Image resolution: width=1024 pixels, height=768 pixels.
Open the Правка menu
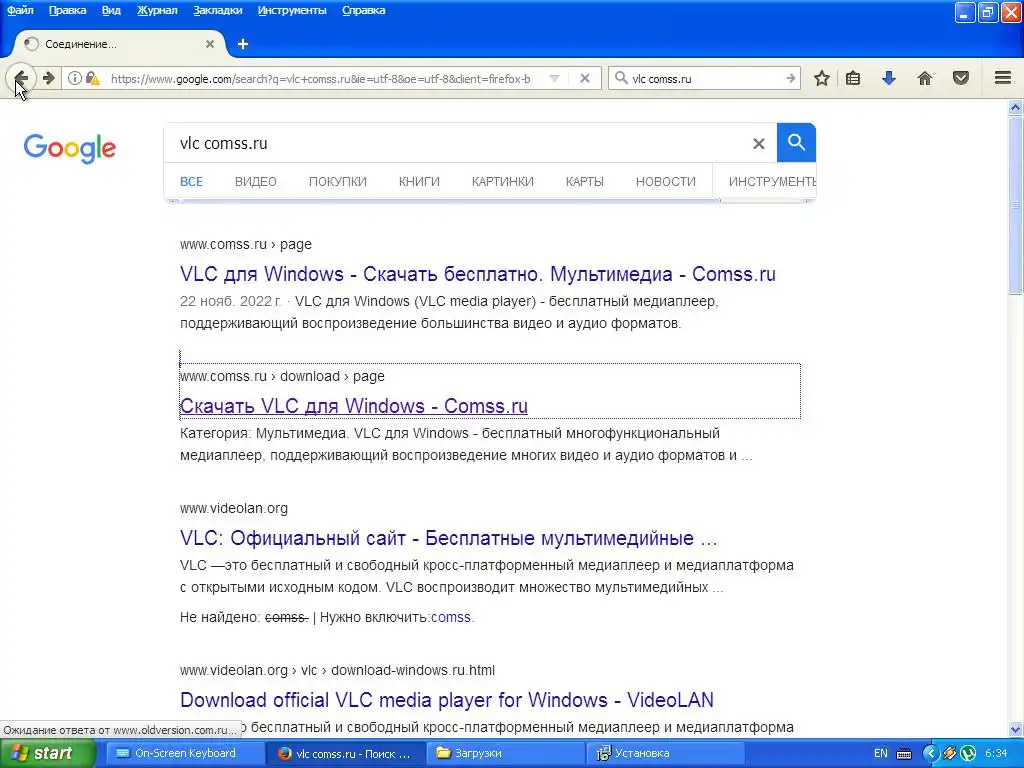[67, 10]
